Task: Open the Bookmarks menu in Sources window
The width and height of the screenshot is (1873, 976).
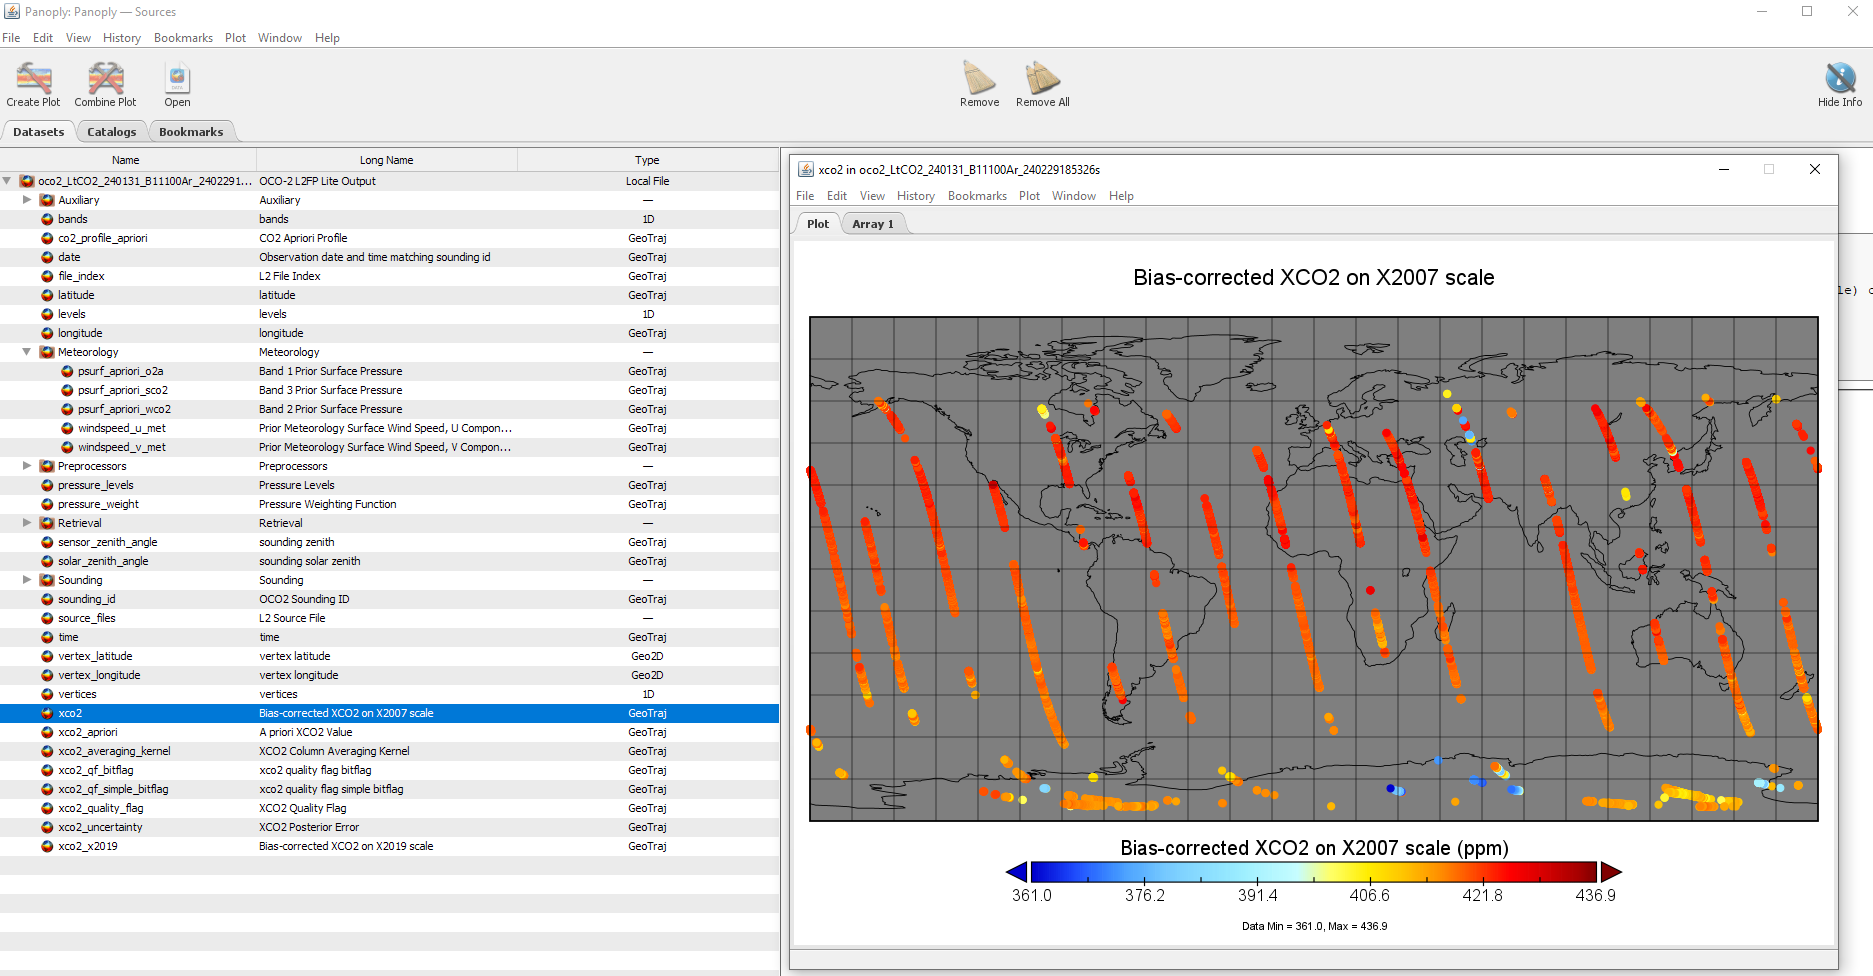Action: tap(183, 38)
